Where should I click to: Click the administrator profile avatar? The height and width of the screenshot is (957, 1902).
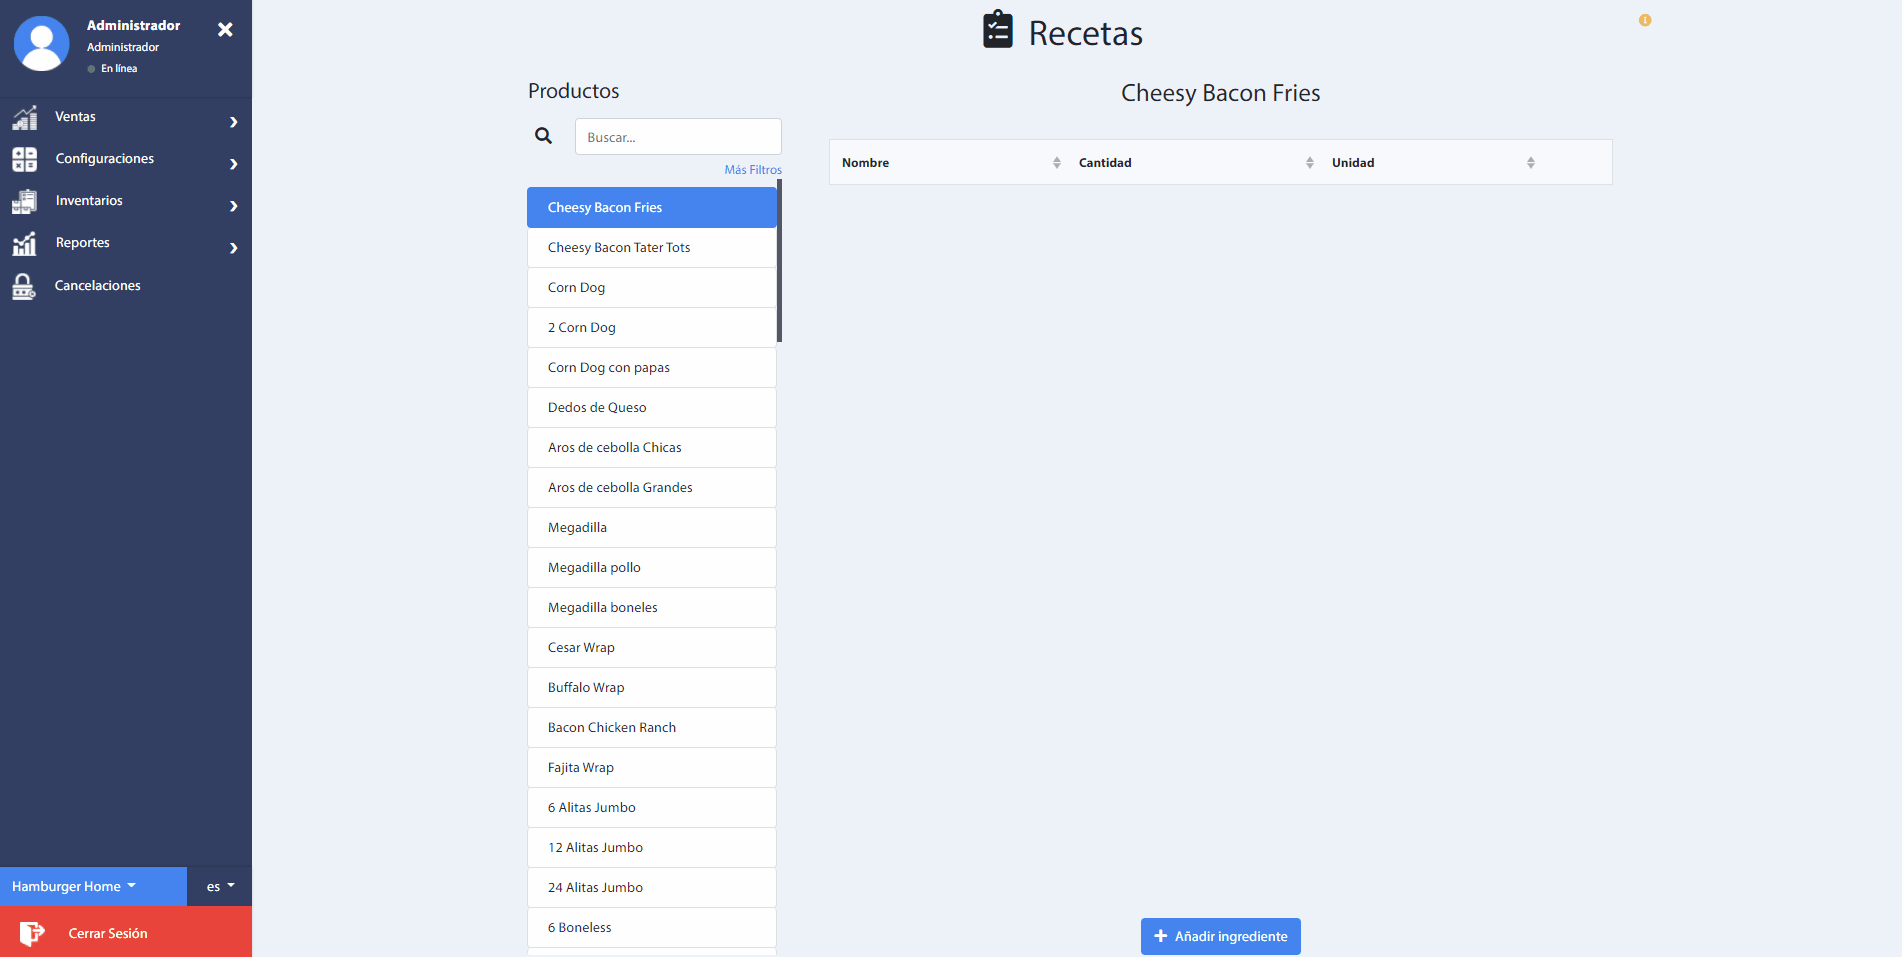42,44
